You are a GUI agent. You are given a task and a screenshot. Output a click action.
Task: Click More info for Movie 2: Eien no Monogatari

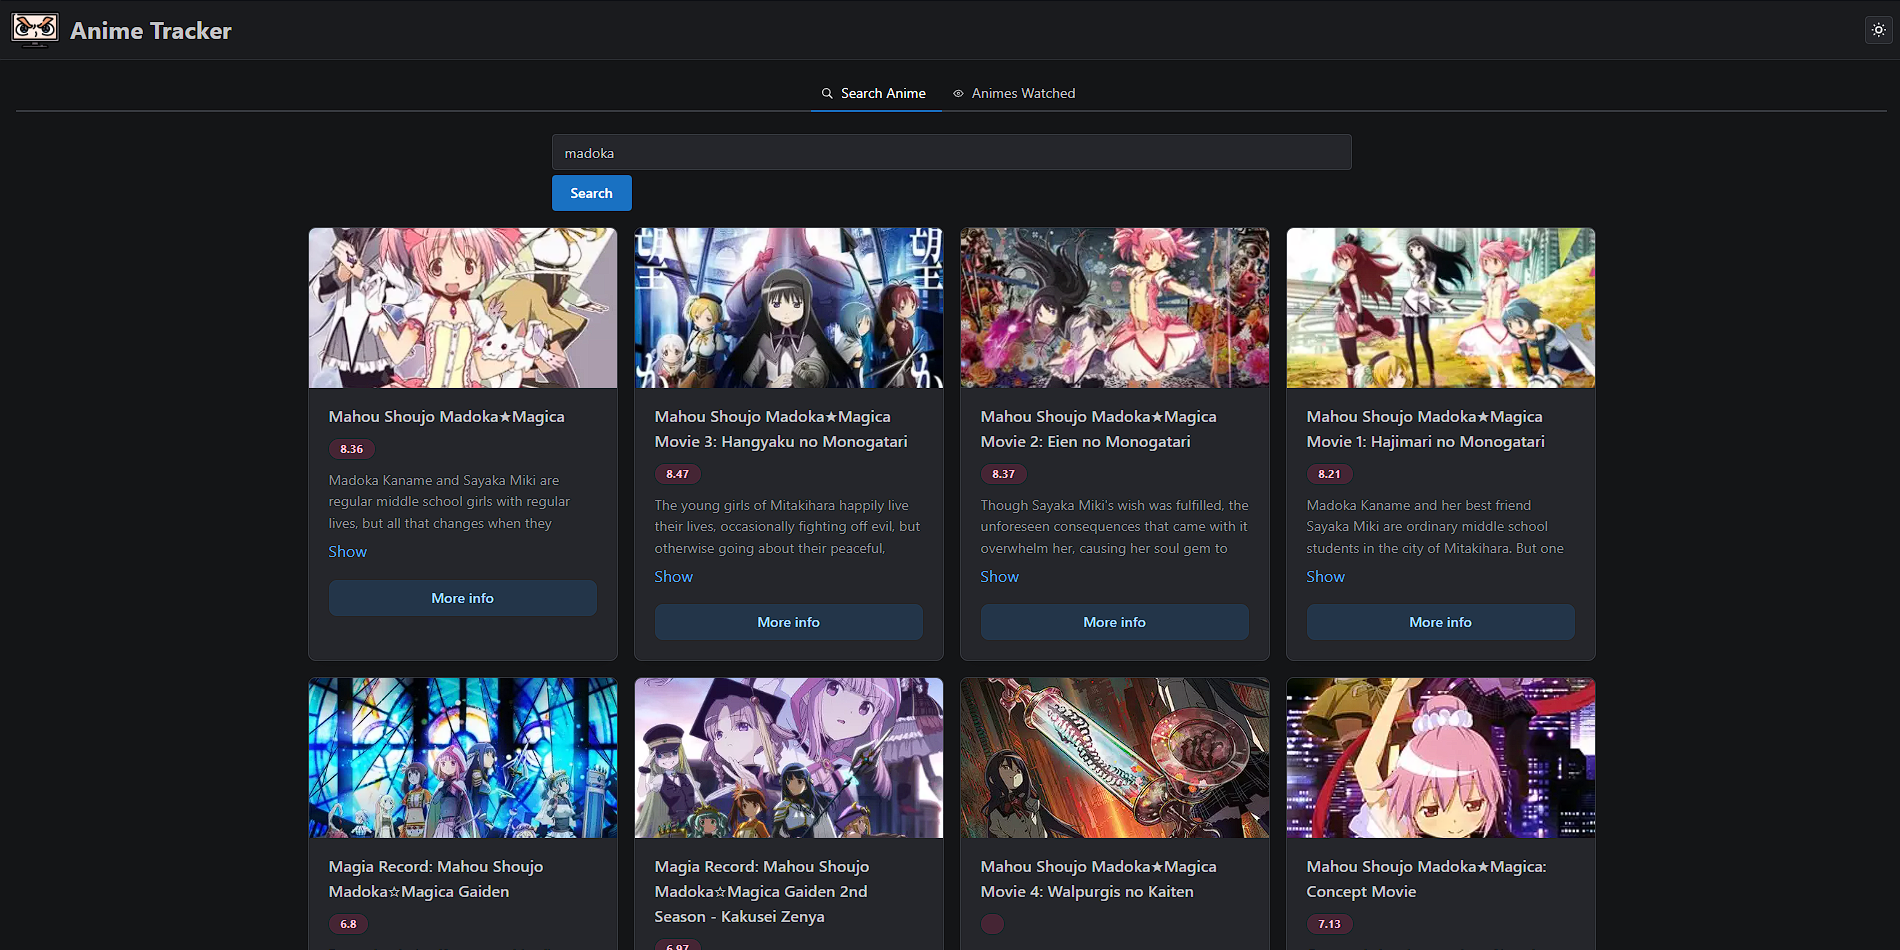pyautogui.click(x=1115, y=622)
